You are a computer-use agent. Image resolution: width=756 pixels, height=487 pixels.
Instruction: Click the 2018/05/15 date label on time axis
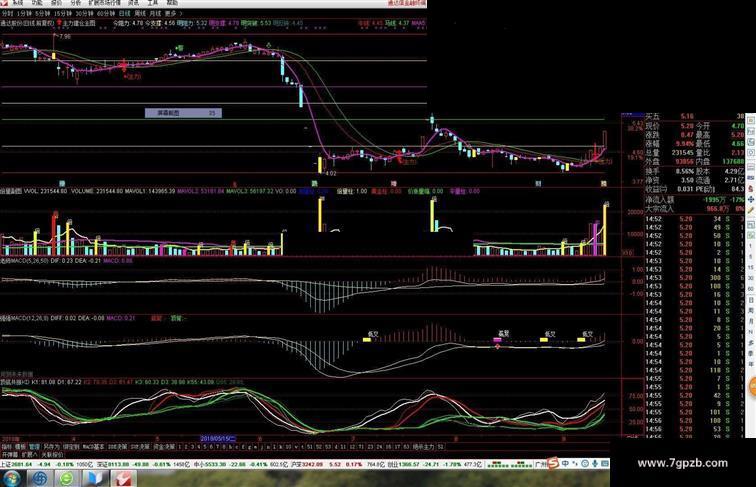click(218, 439)
